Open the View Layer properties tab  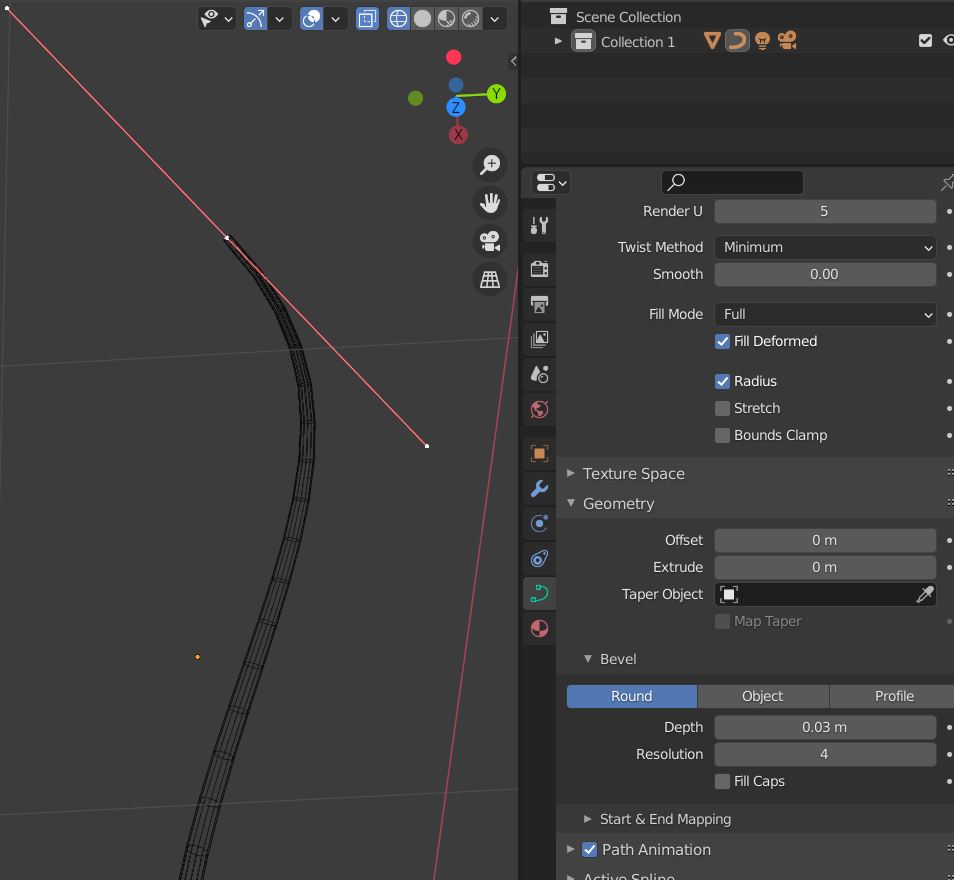(x=540, y=339)
